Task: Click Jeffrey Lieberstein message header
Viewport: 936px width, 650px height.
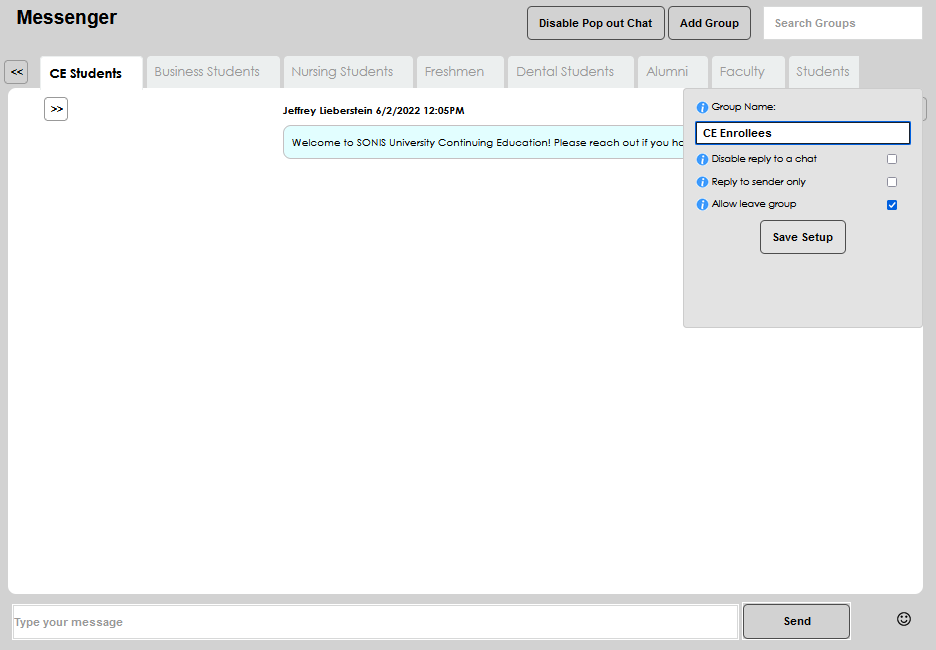Action: click(374, 110)
